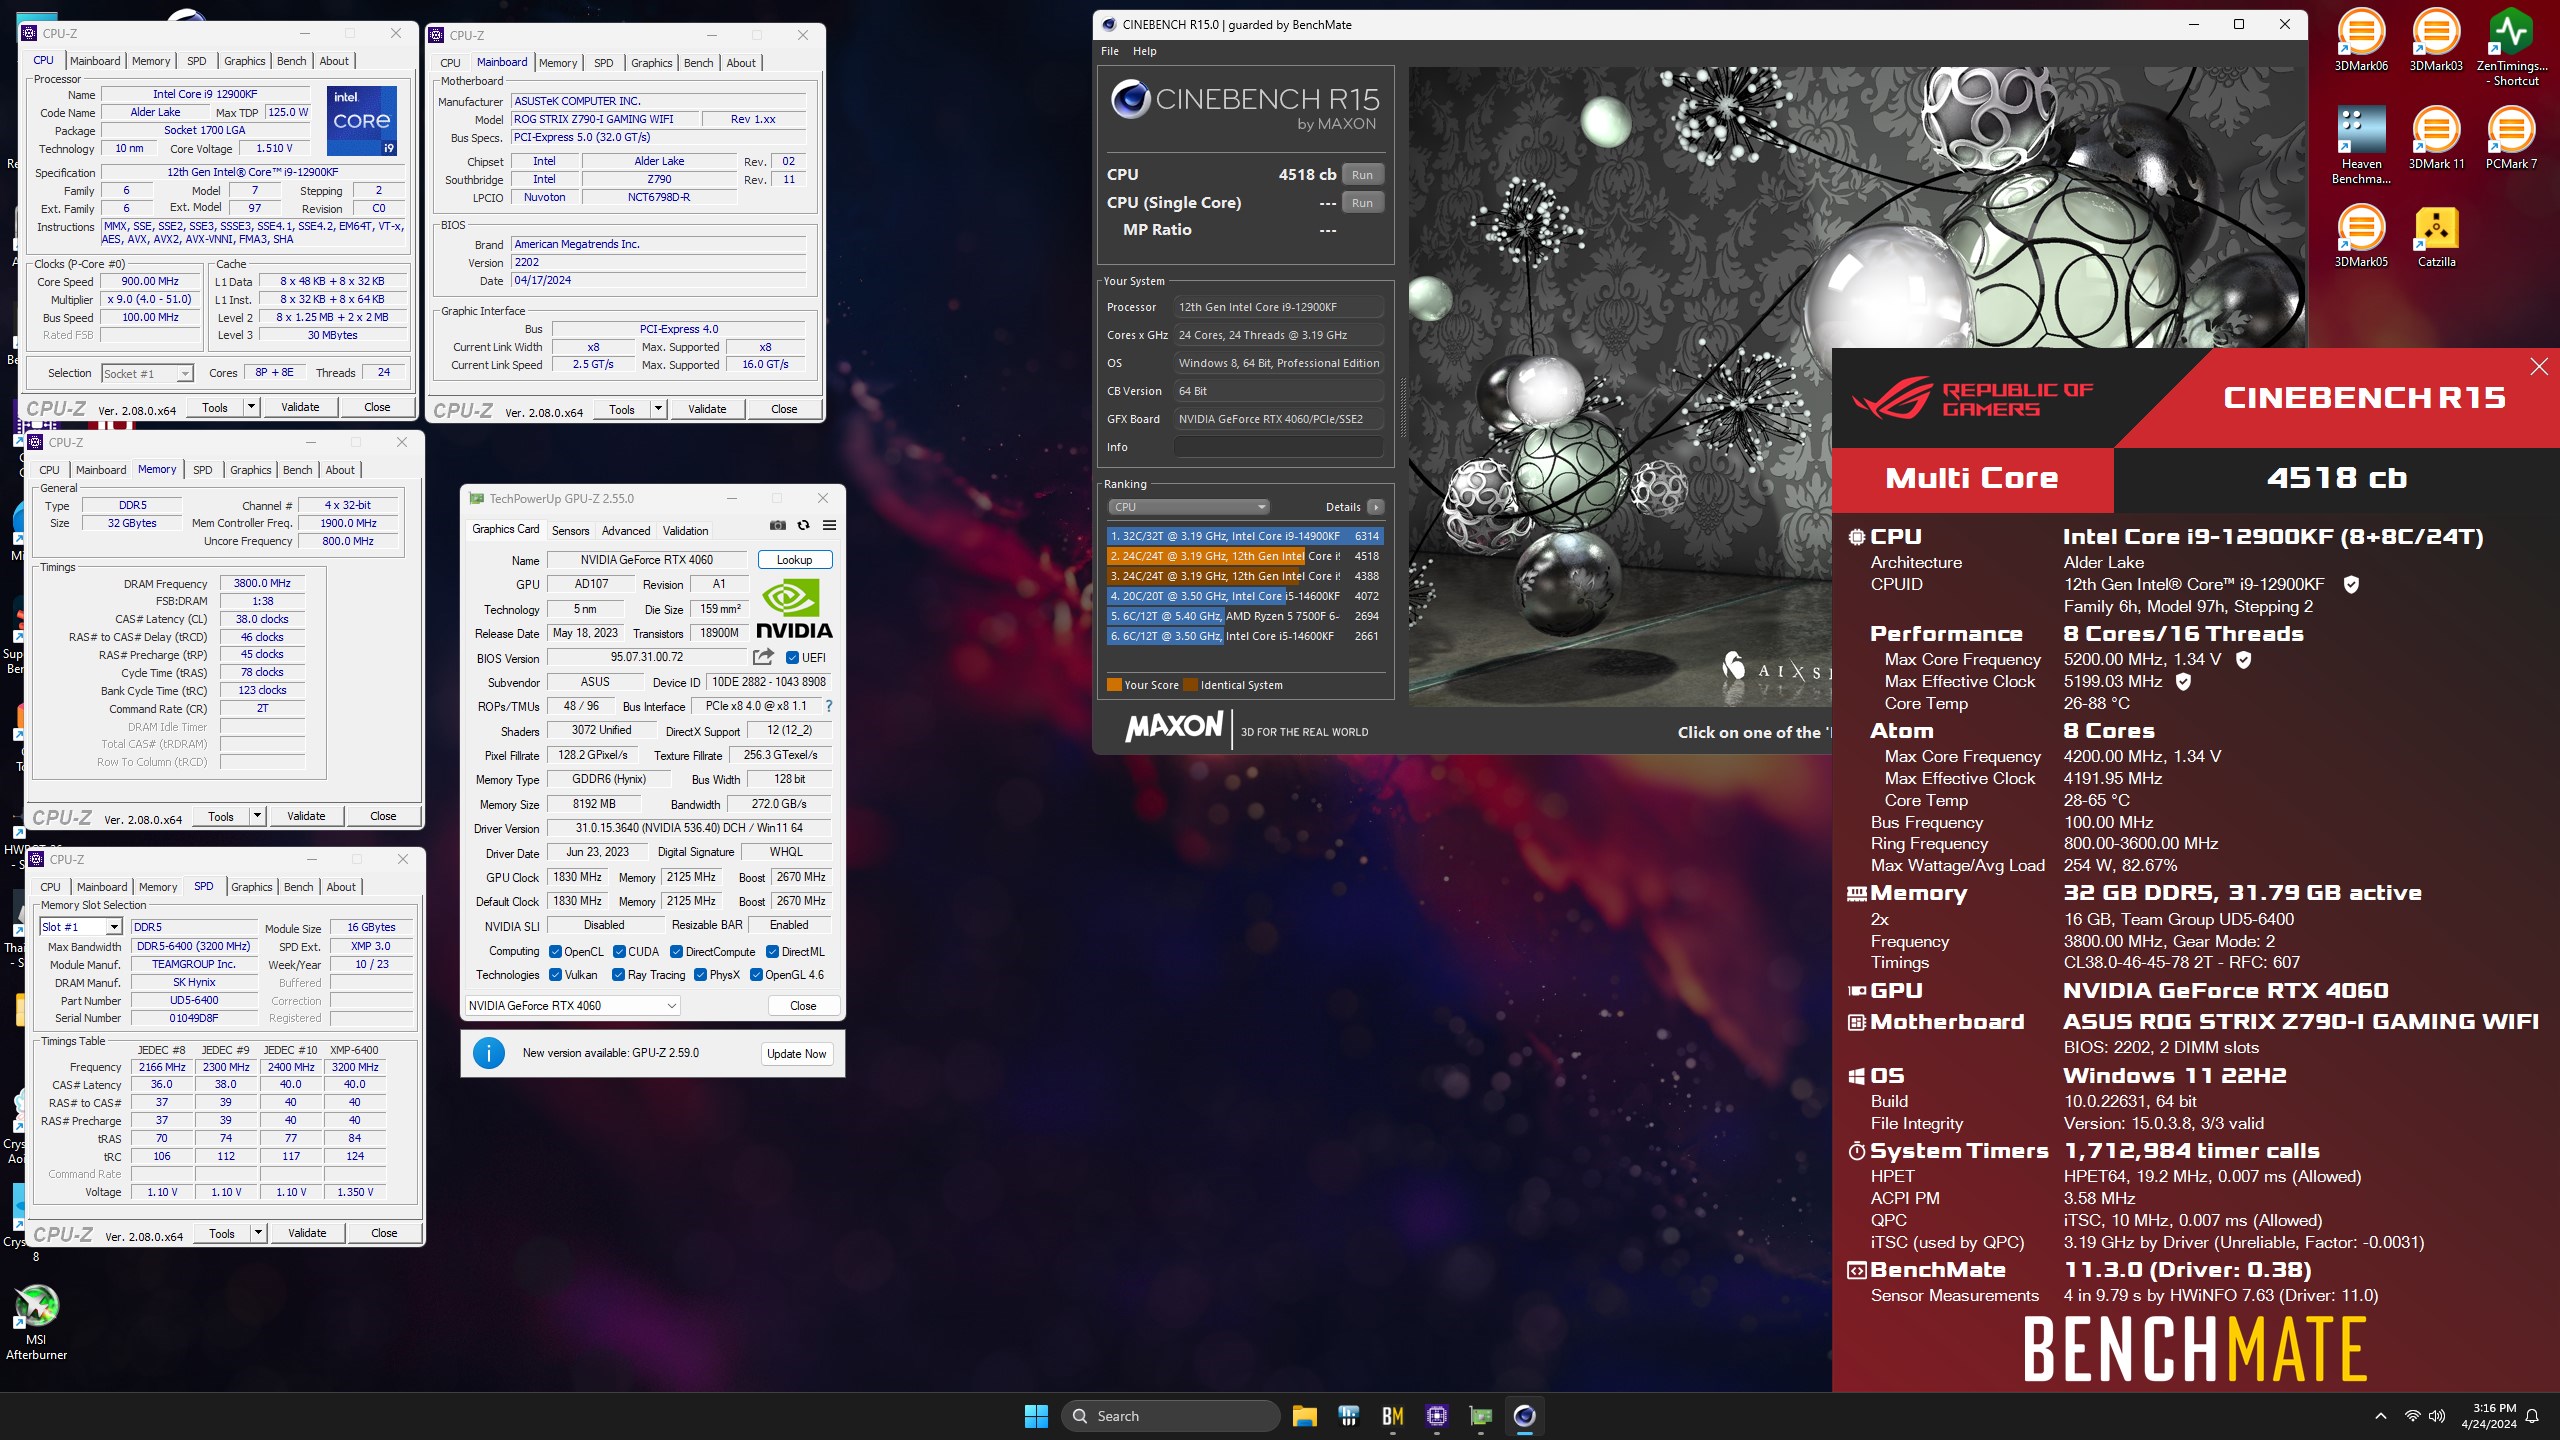Select the i9-14900KF ranking row scoring 6314
Image resolution: width=2560 pixels, height=1440 pixels.
click(x=1245, y=536)
